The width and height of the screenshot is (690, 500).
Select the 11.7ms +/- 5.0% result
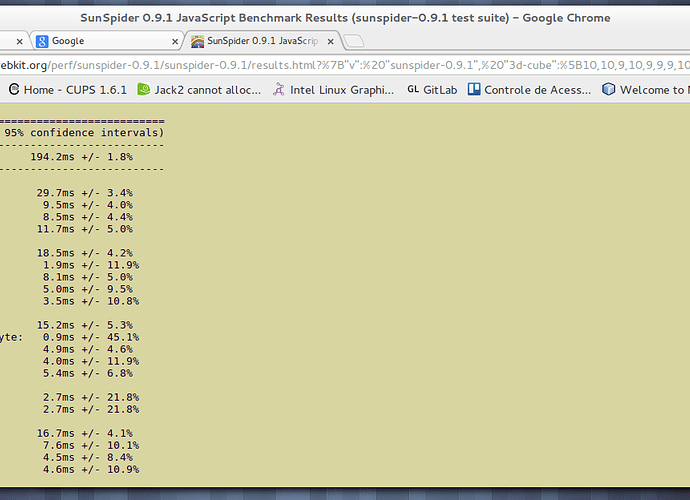pyautogui.click(x=84, y=229)
